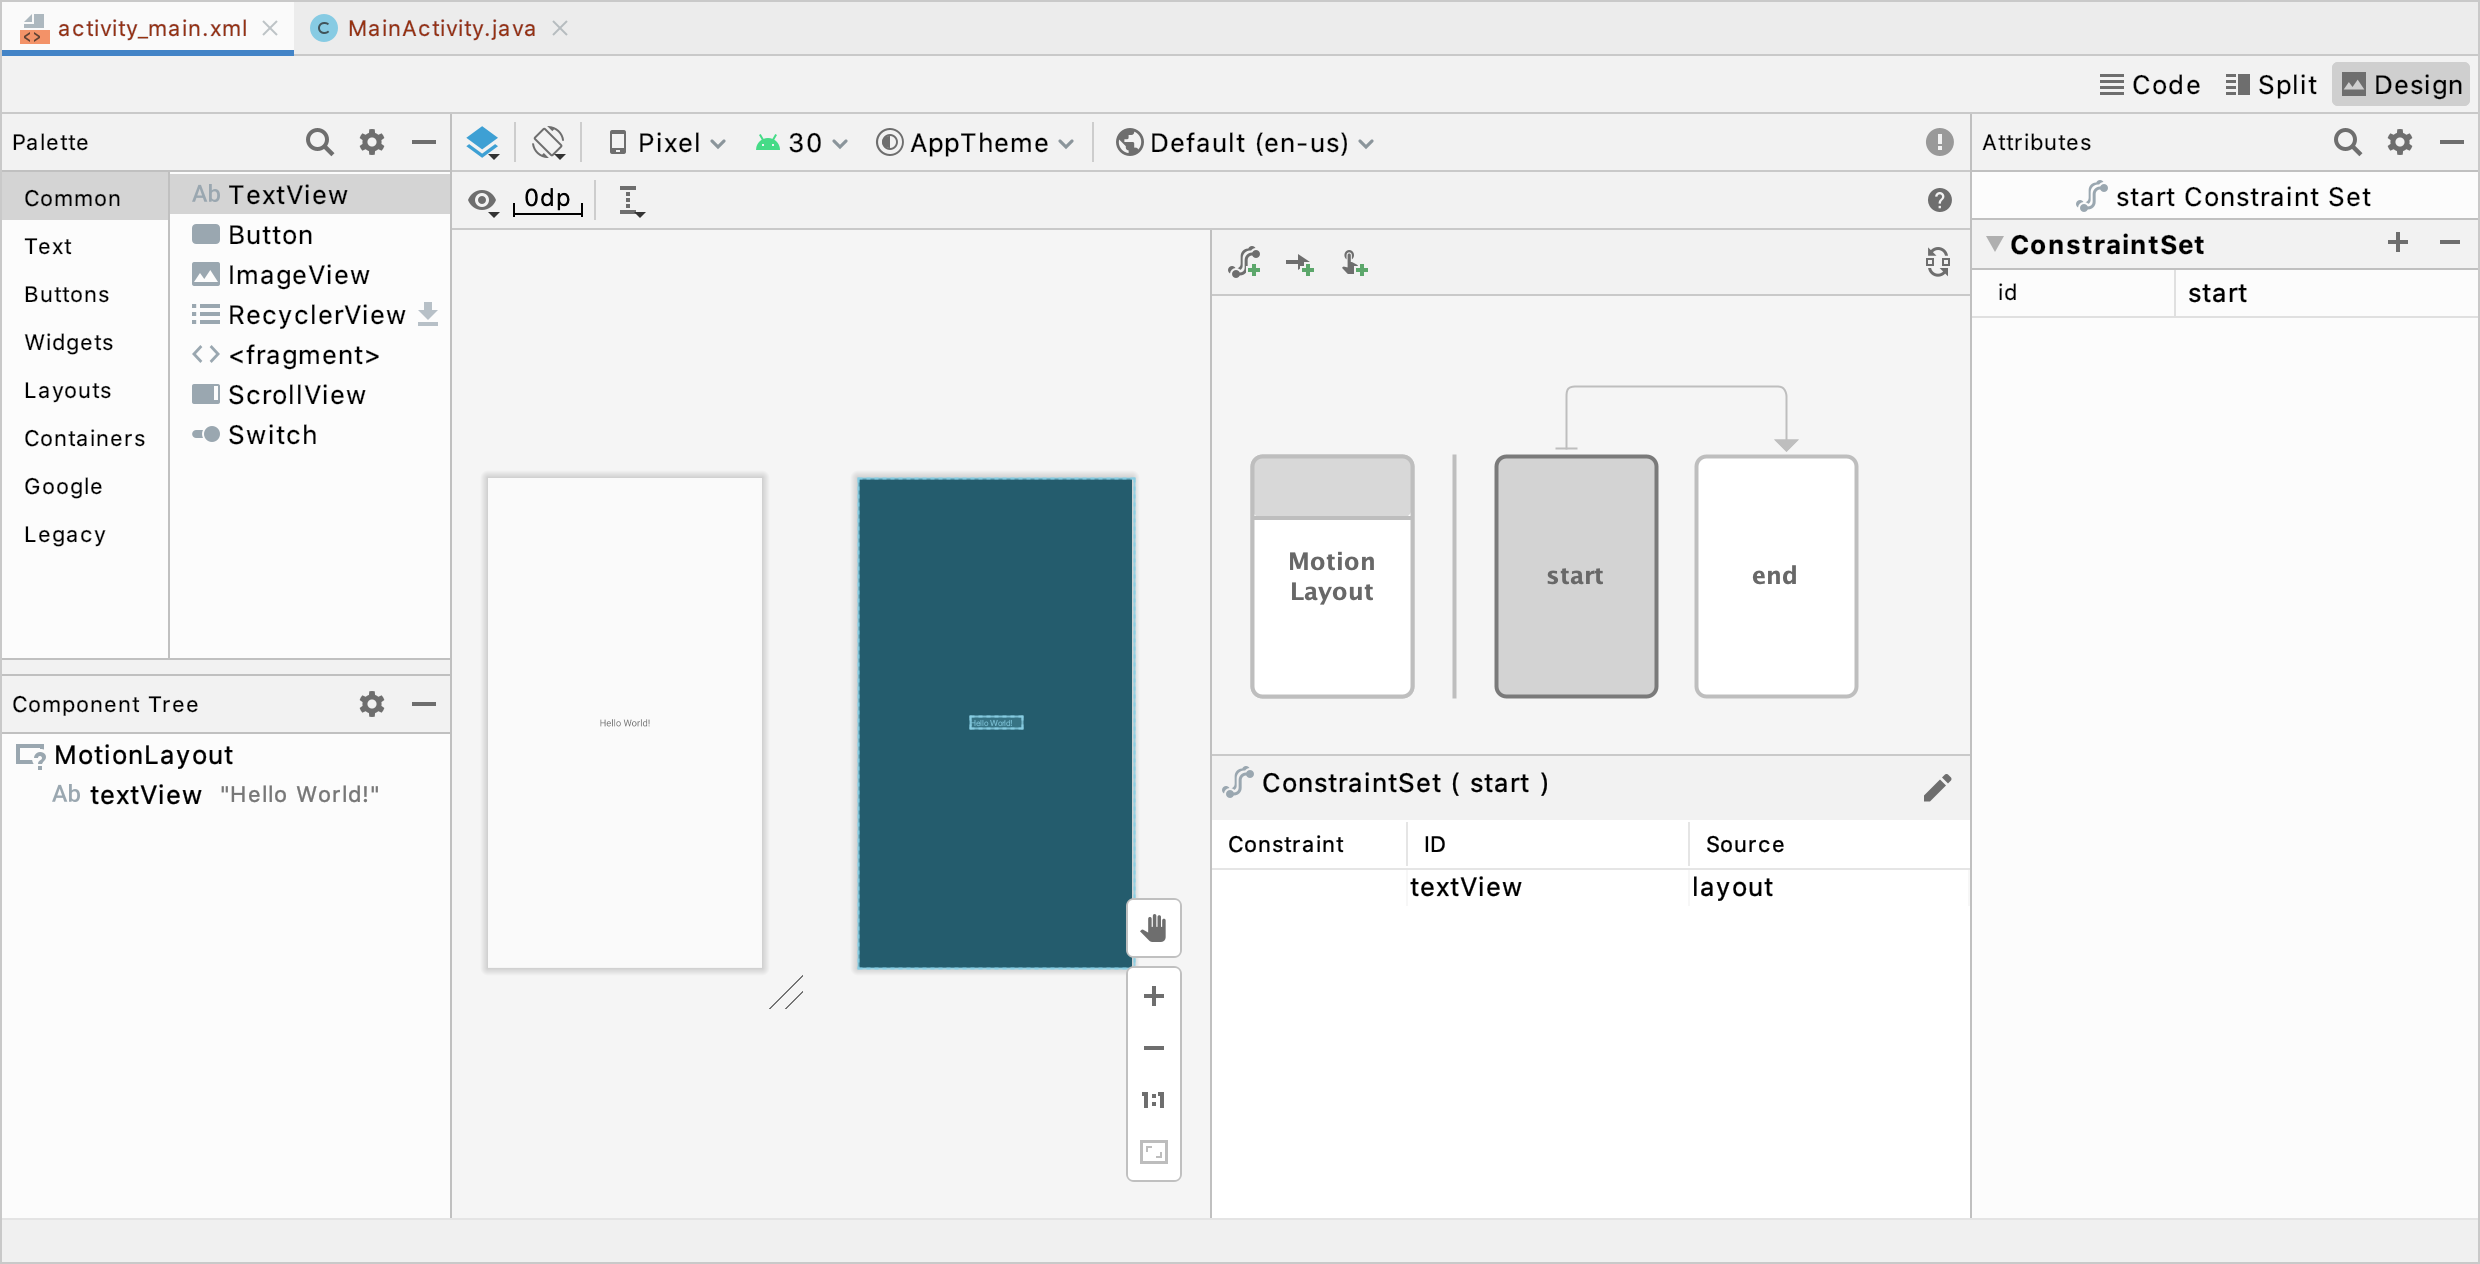Select the end constraint set box

point(1775,576)
